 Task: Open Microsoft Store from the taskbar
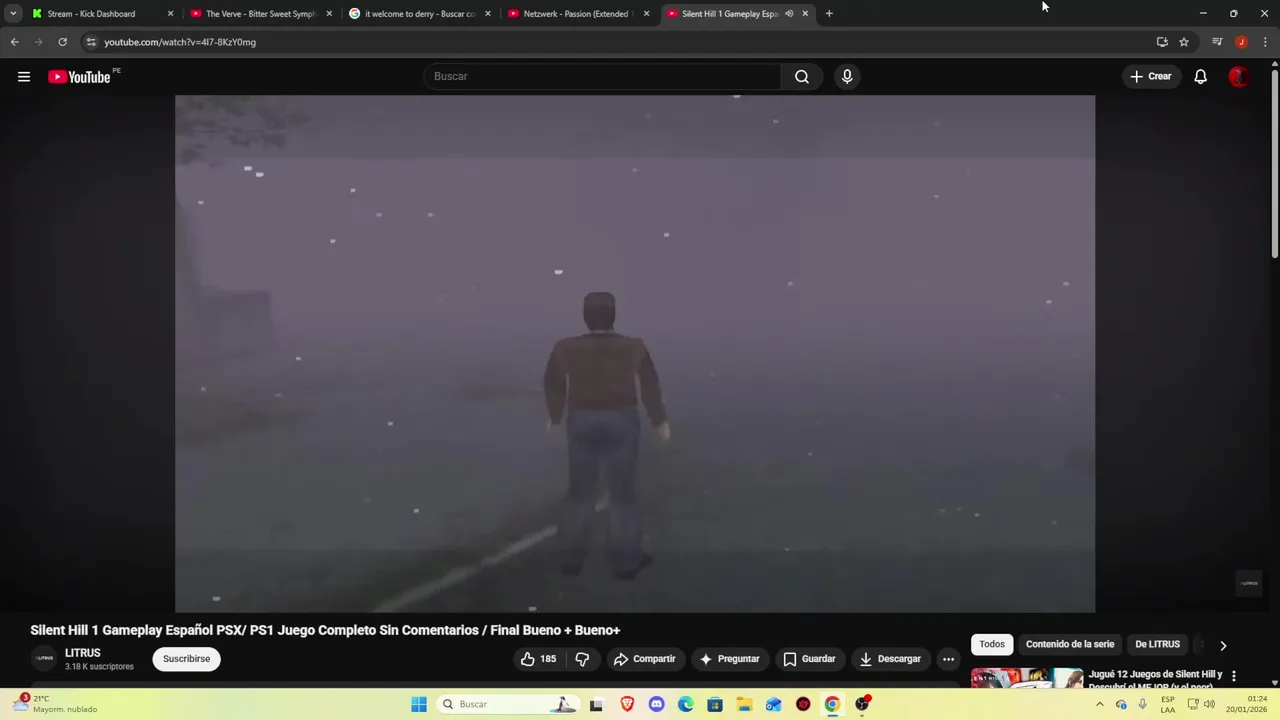click(715, 704)
